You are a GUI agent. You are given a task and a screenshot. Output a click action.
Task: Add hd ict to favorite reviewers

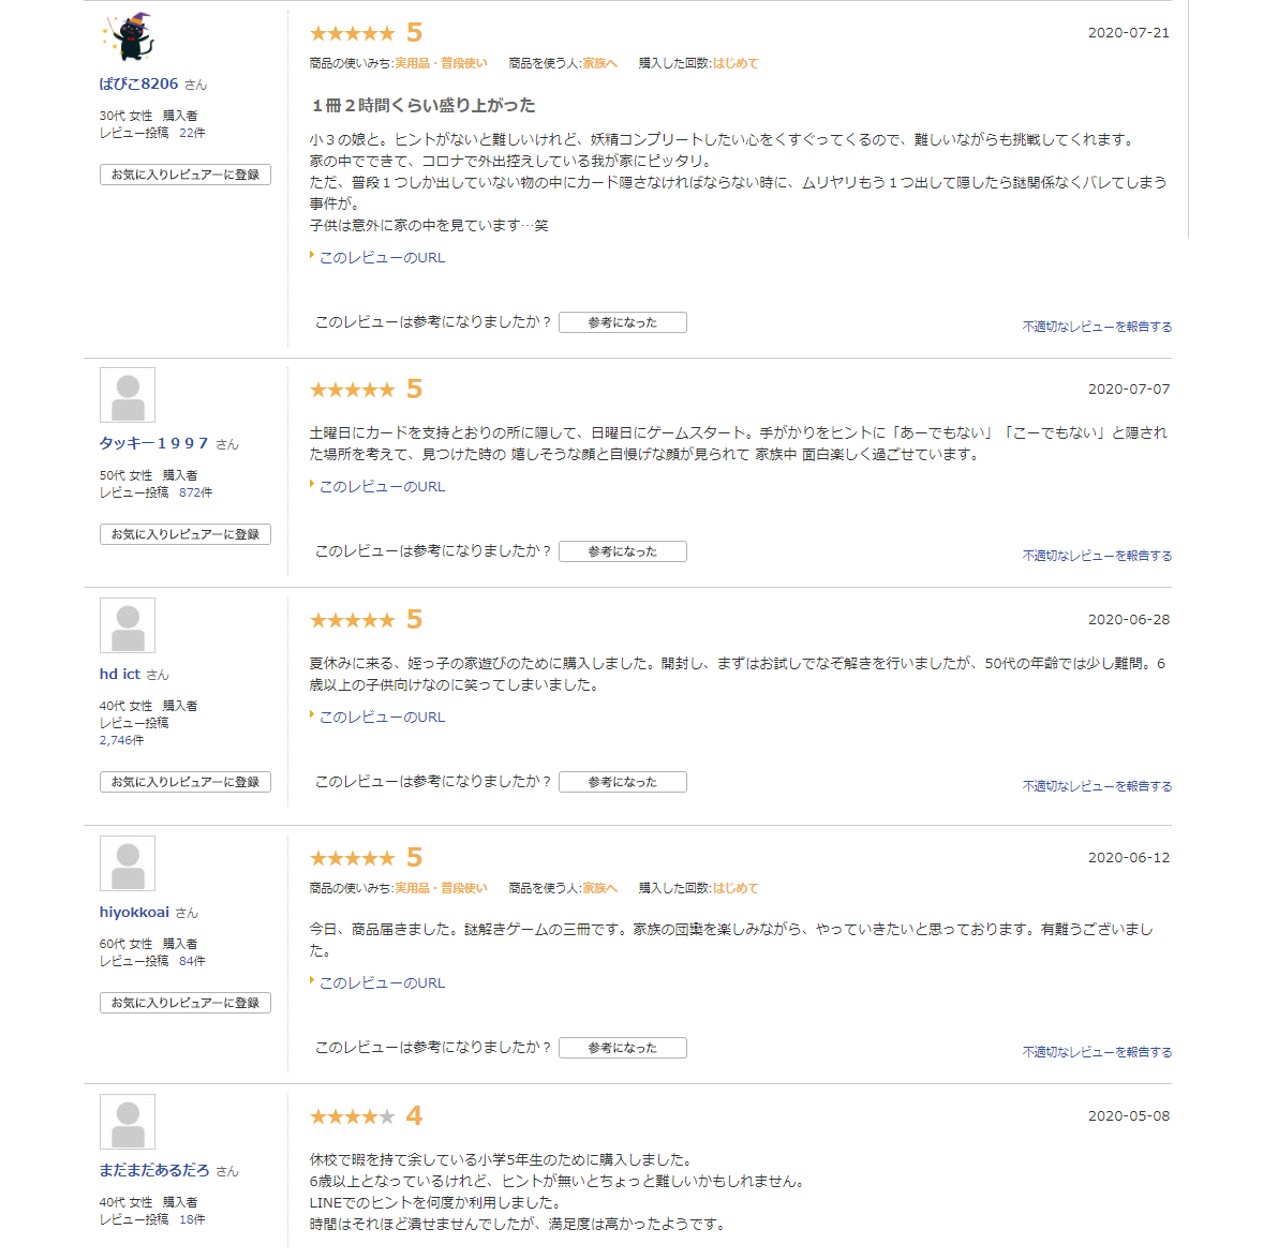tap(185, 782)
